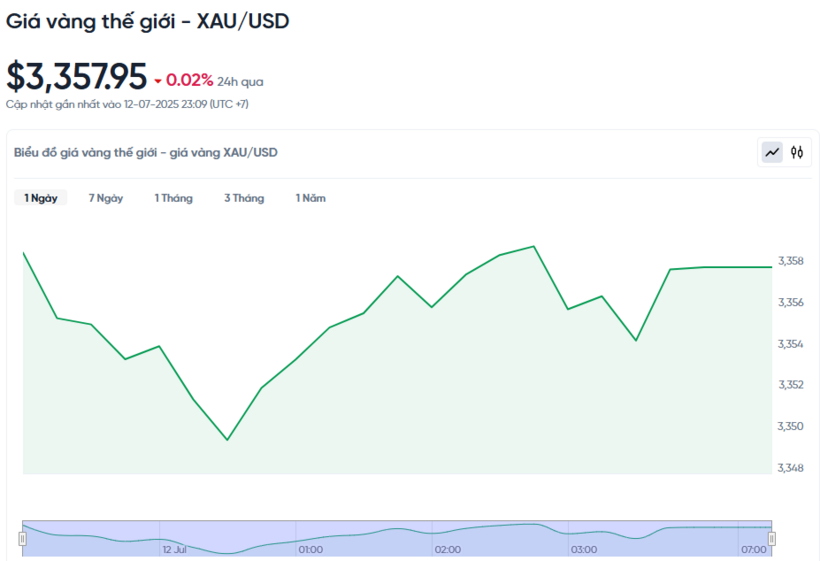Viewport: 820px width, 561px height.
Task: Click the $3,357.95 price display
Action: 76,76
